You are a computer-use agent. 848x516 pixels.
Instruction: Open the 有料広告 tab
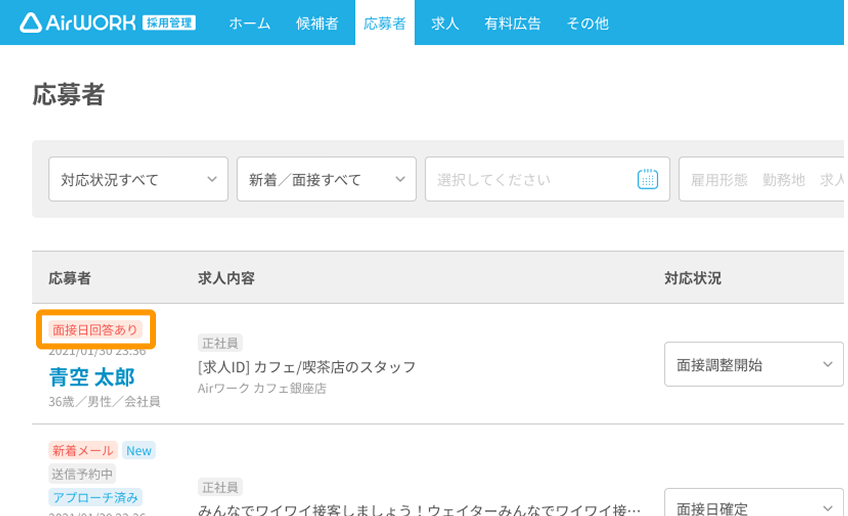click(512, 23)
